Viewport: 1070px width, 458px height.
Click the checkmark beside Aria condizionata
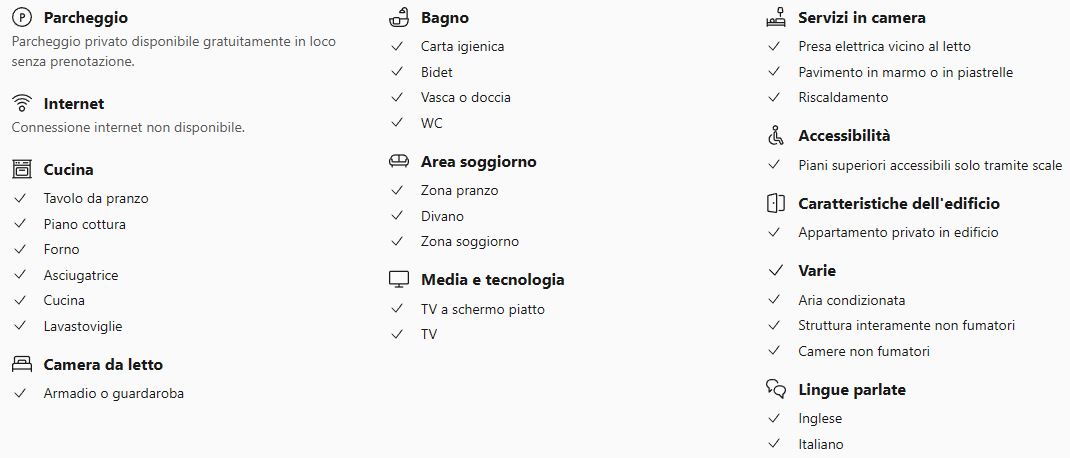pos(774,300)
